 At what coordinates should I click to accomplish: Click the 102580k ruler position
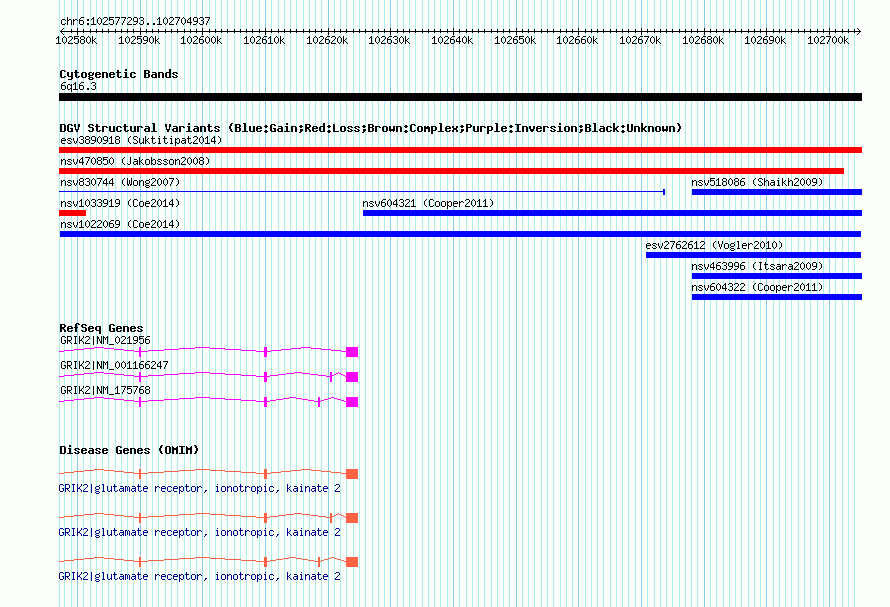point(76,40)
